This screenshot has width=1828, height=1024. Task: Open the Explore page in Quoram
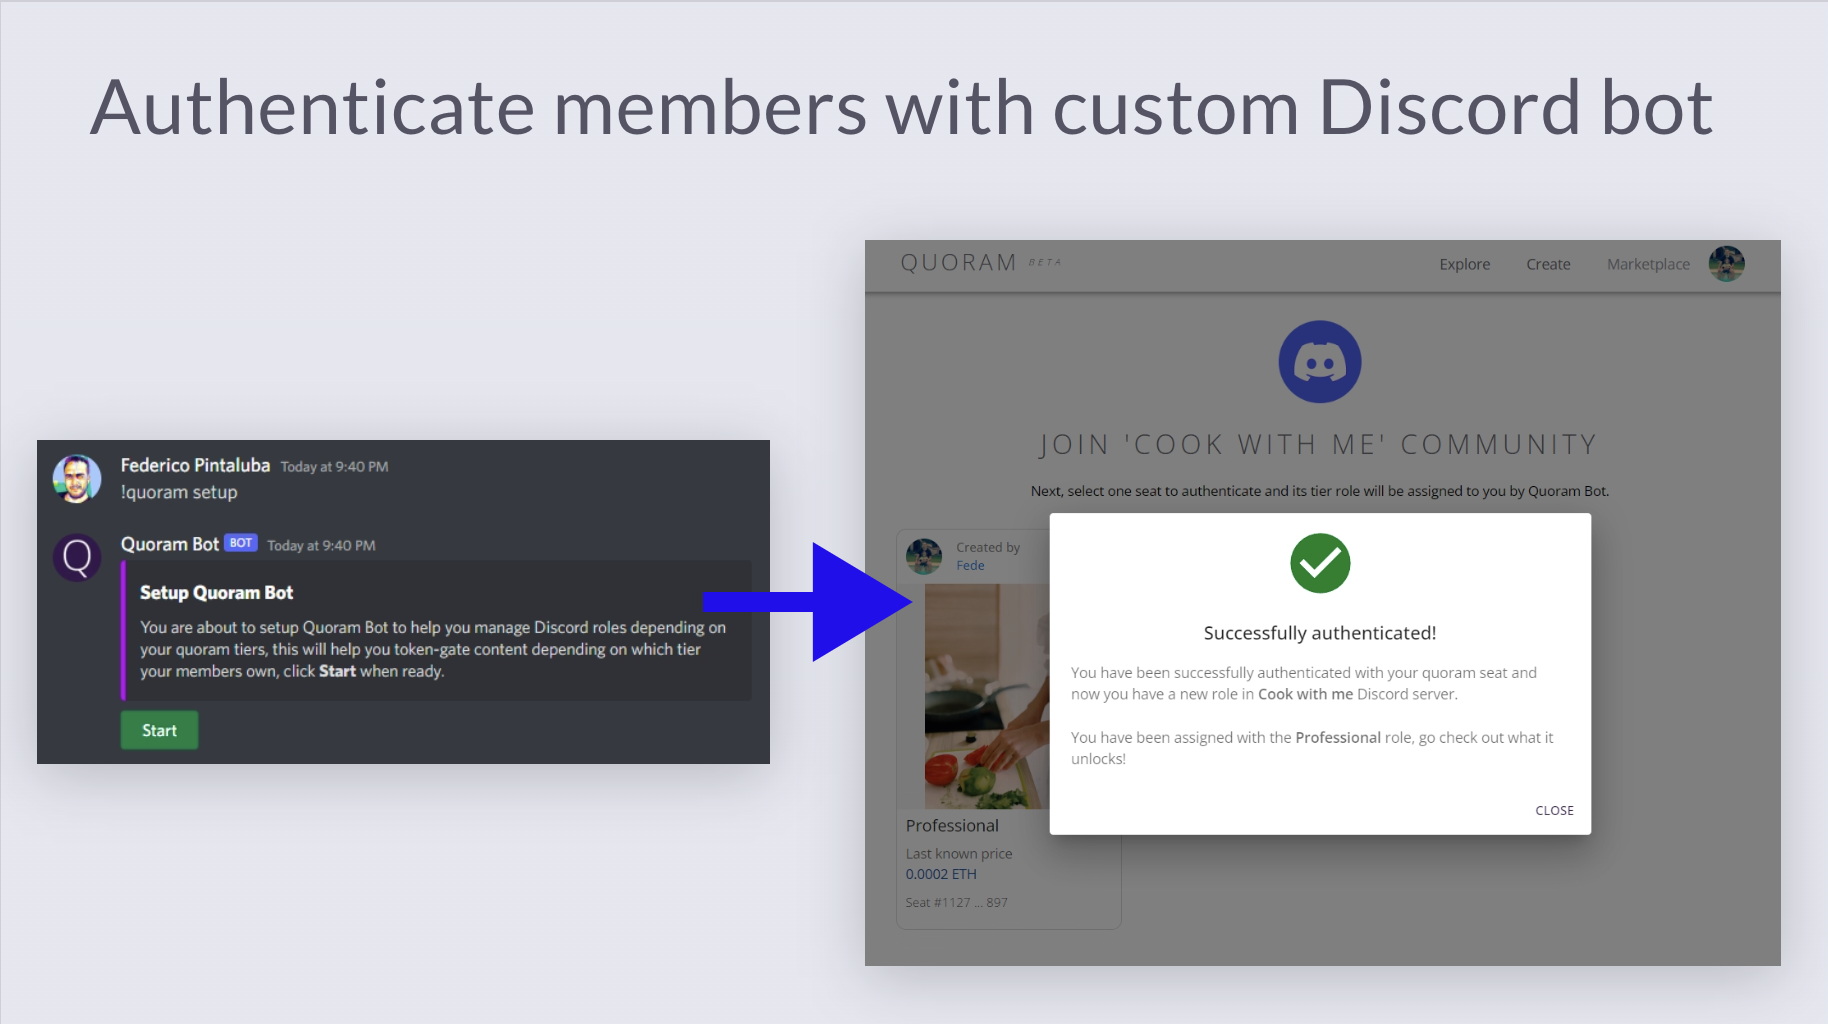tap(1464, 264)
